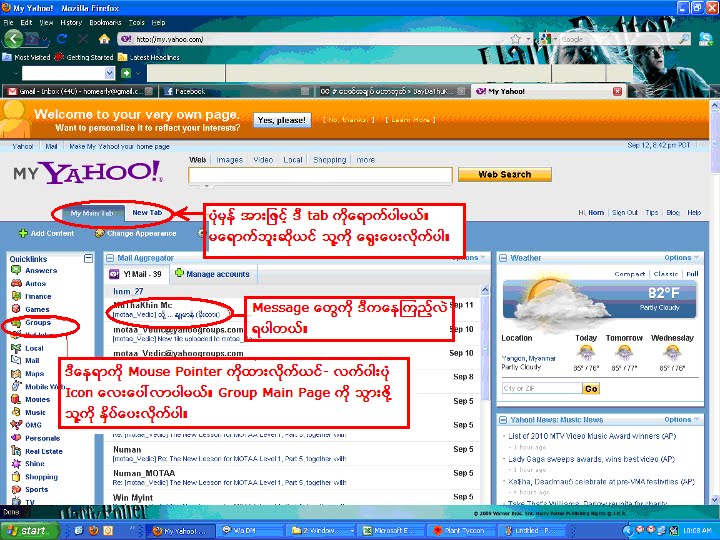Open Music News Options dropdown
The image size is (720, 540).
(681, 419)
